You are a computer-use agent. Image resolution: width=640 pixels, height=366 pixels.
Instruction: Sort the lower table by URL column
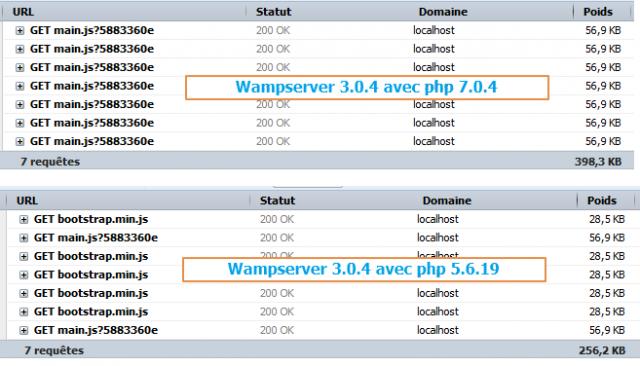[x=27, y=201]
